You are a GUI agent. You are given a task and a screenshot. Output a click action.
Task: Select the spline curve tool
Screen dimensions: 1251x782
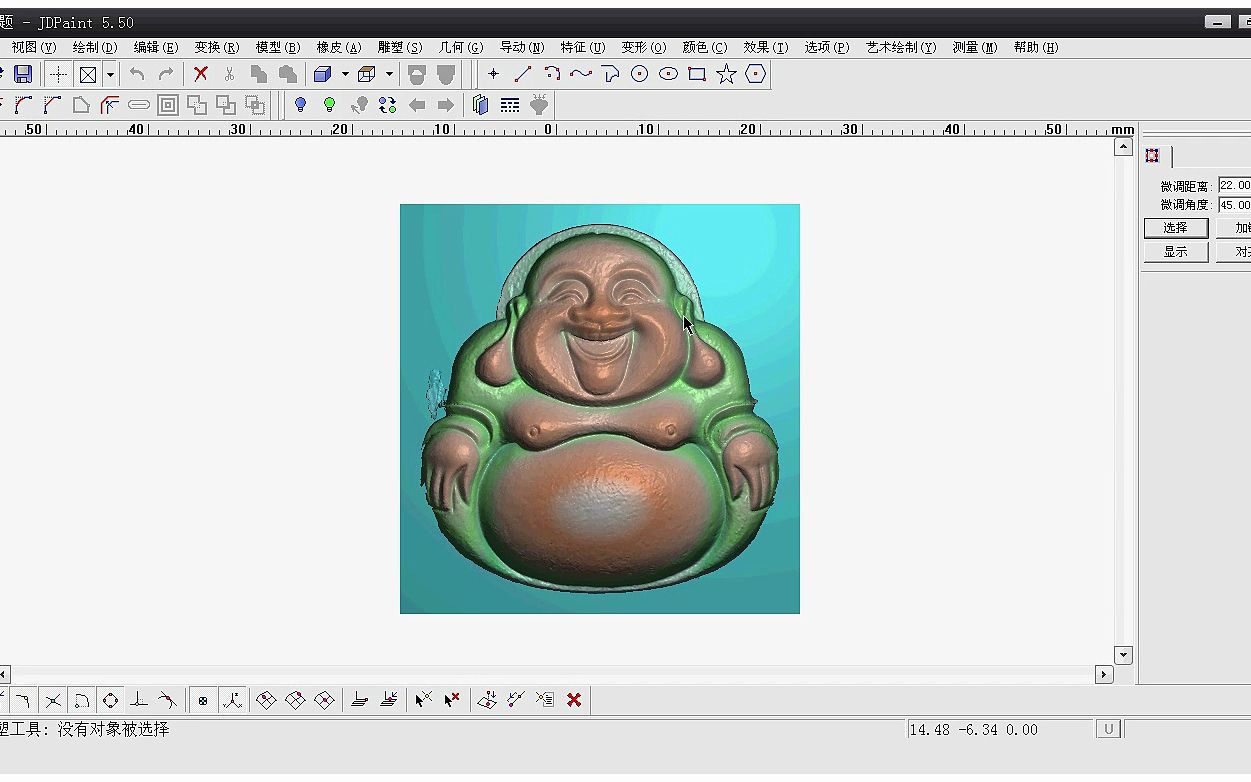[x=581, y=74]
